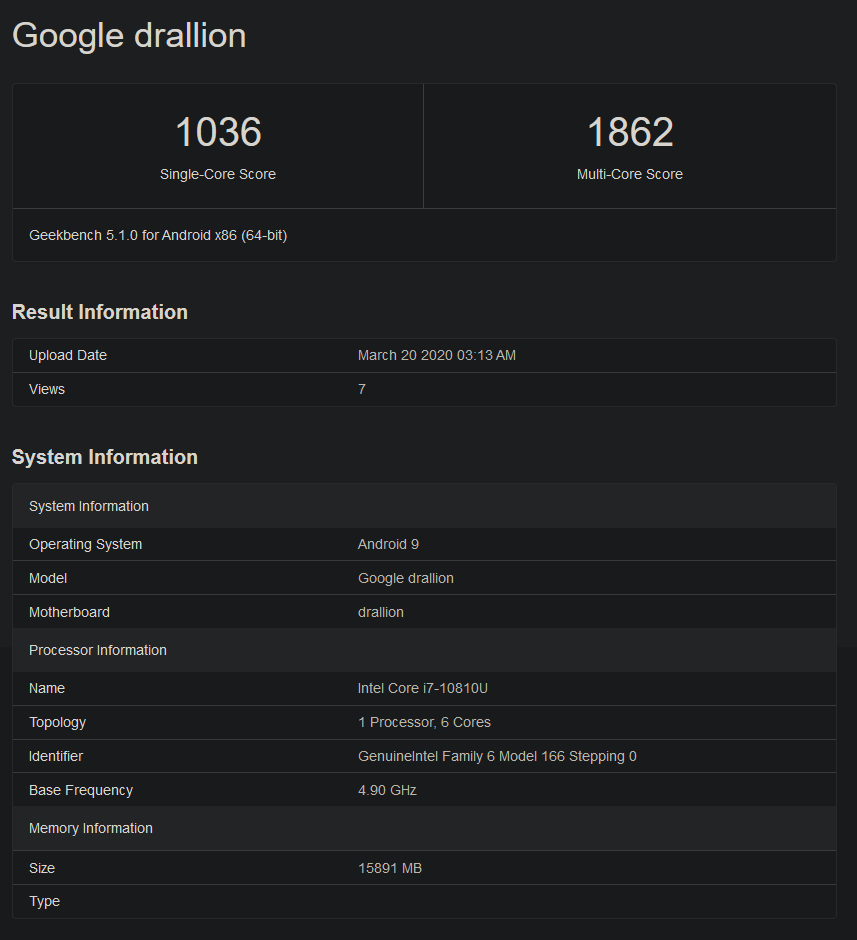
Task: Click the Multi-Core Score label
Action: (630, 174)
